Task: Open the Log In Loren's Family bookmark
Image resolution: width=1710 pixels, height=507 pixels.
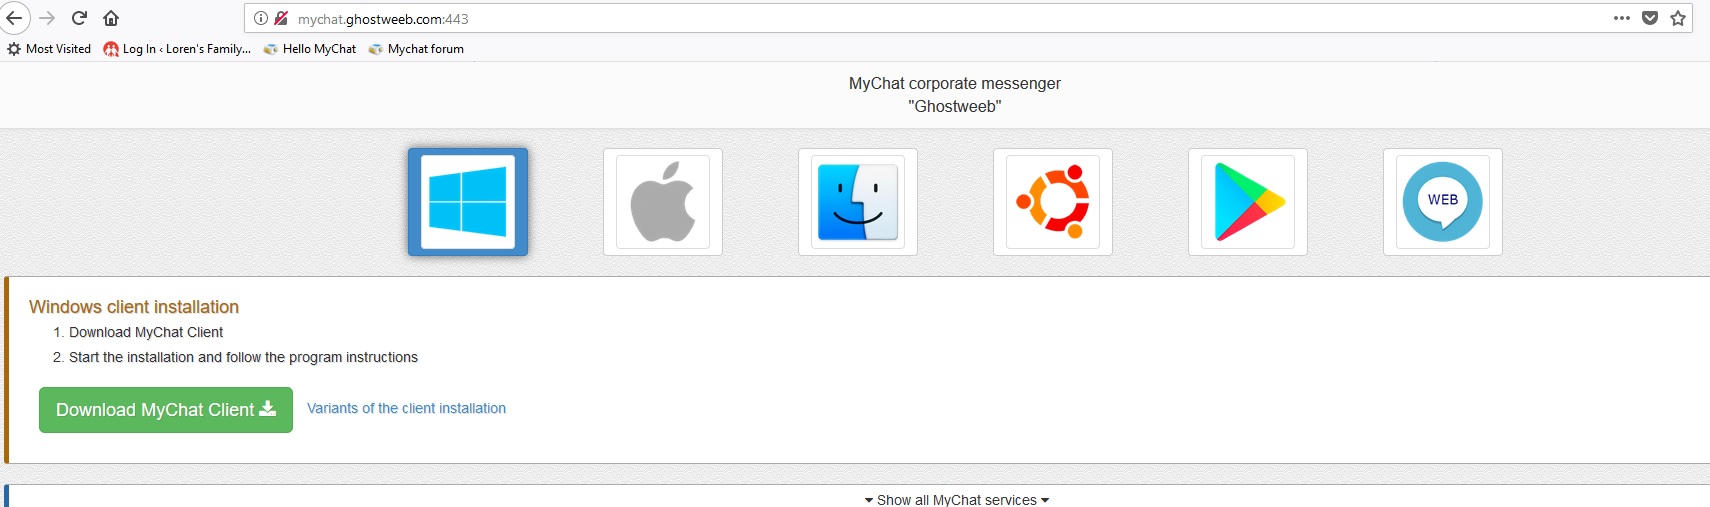Action: (x=177, y=48)
